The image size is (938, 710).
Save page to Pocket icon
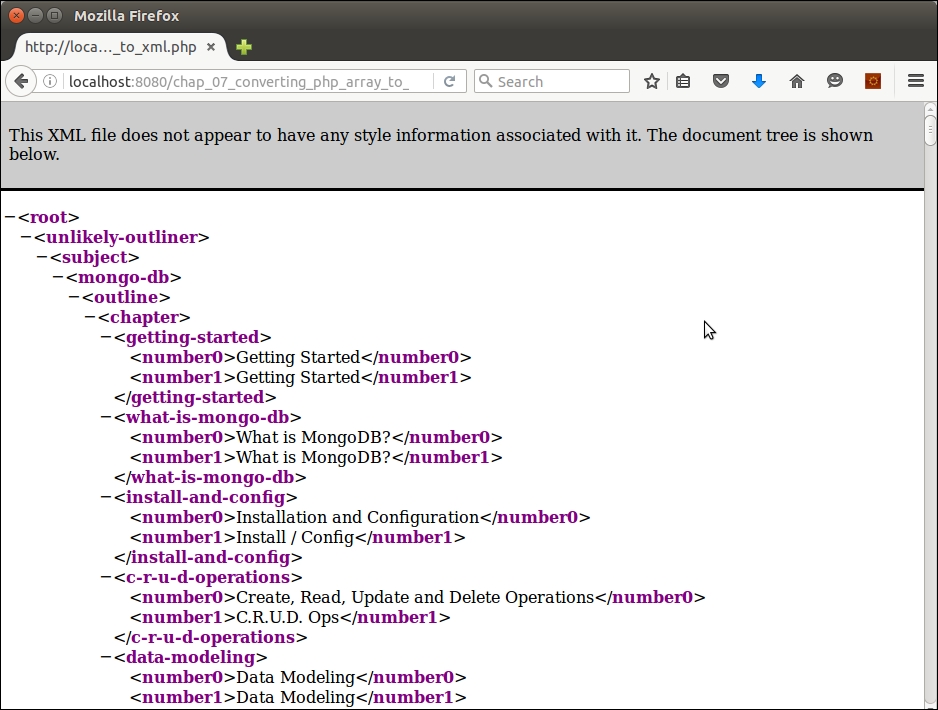(721, 81)
